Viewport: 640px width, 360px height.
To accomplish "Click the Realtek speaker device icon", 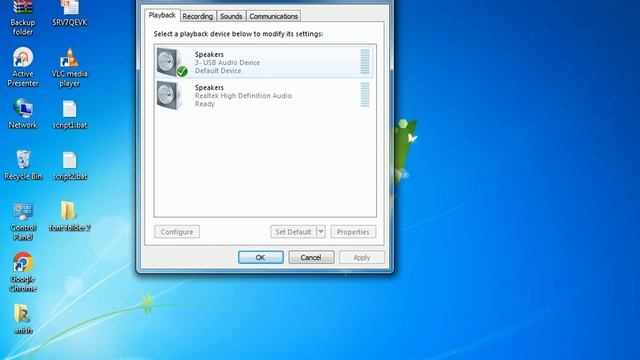I will (x=169, y=95).
